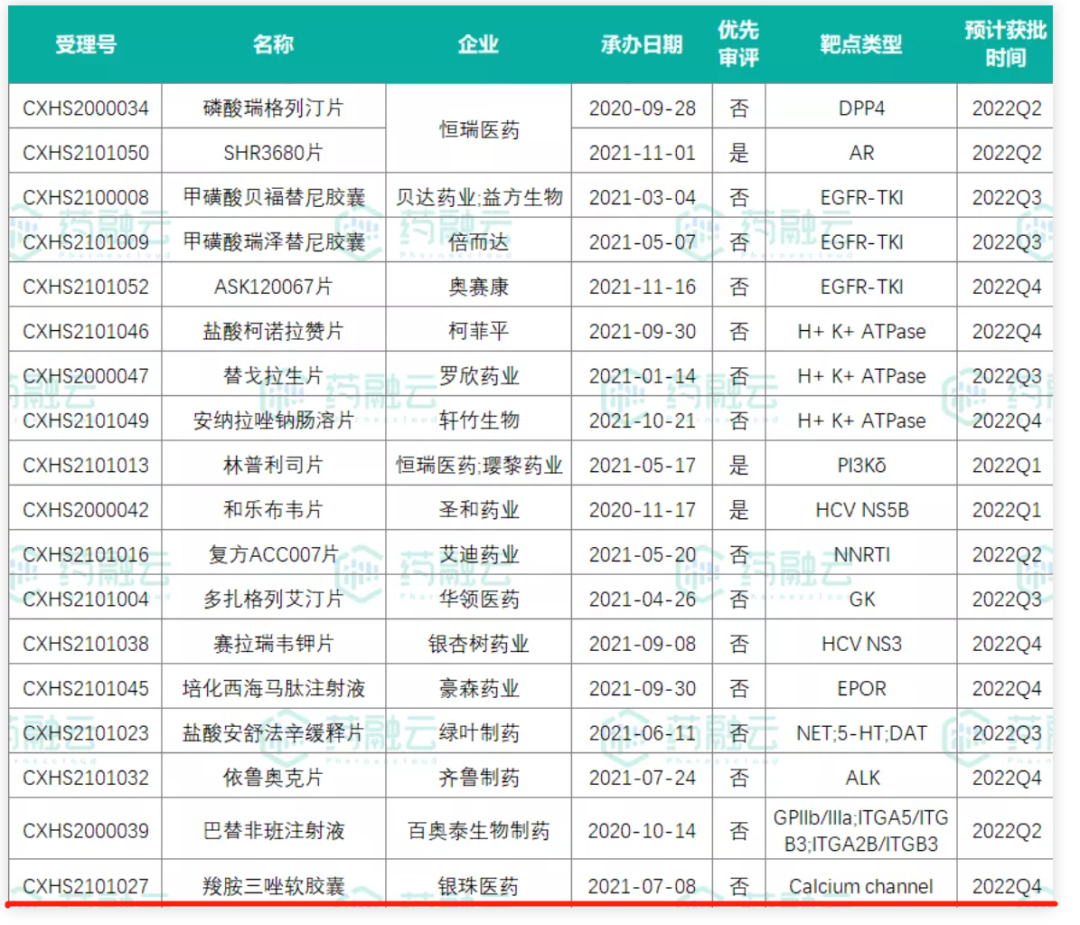Click 巴替非班注射液 name cell
The height and width of the screenshot is (925, 1080).
tap(273, 831)
